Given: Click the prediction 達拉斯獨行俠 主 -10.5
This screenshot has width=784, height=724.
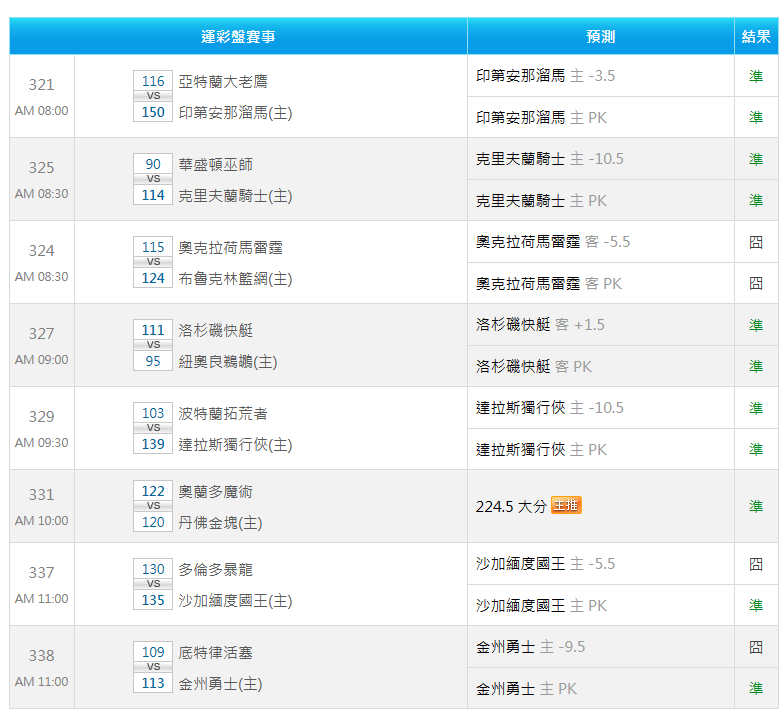Looking at the screenshot, I should pos(550,408).
